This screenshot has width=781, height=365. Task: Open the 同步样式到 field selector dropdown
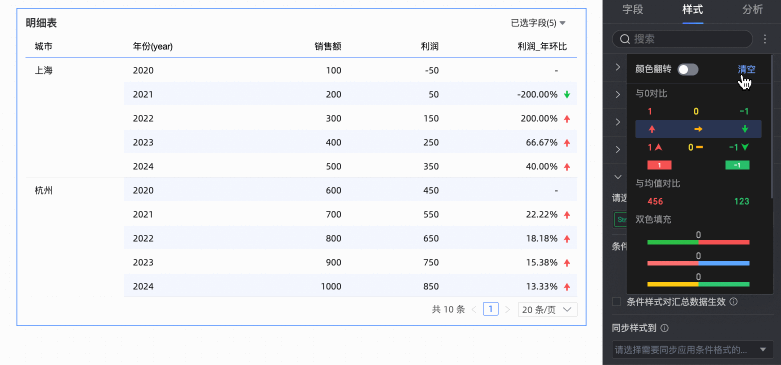(692, 350)
